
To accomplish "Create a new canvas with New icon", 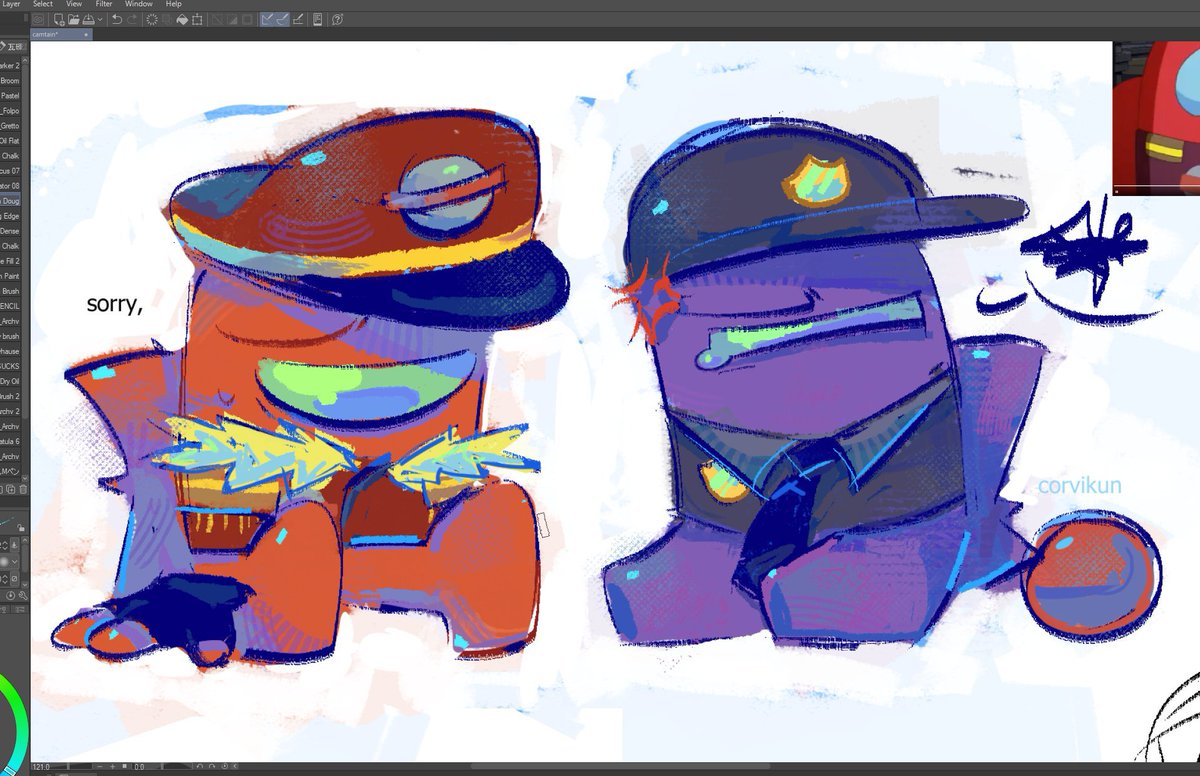I will 59,19.
